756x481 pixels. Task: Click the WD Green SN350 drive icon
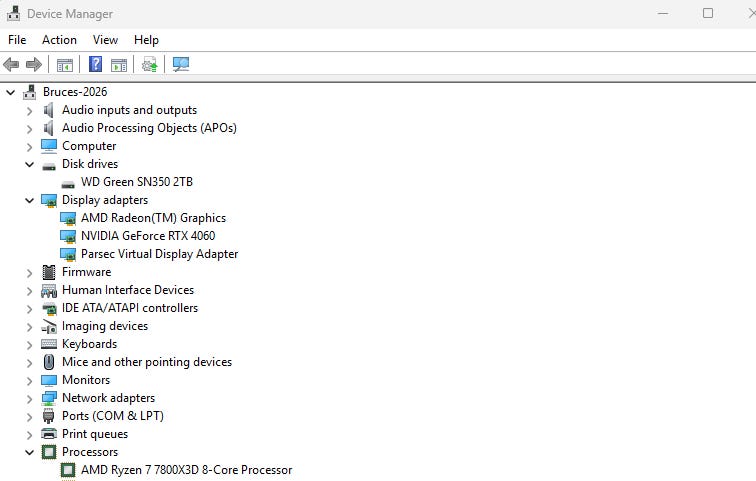click(x=68, y=184)
